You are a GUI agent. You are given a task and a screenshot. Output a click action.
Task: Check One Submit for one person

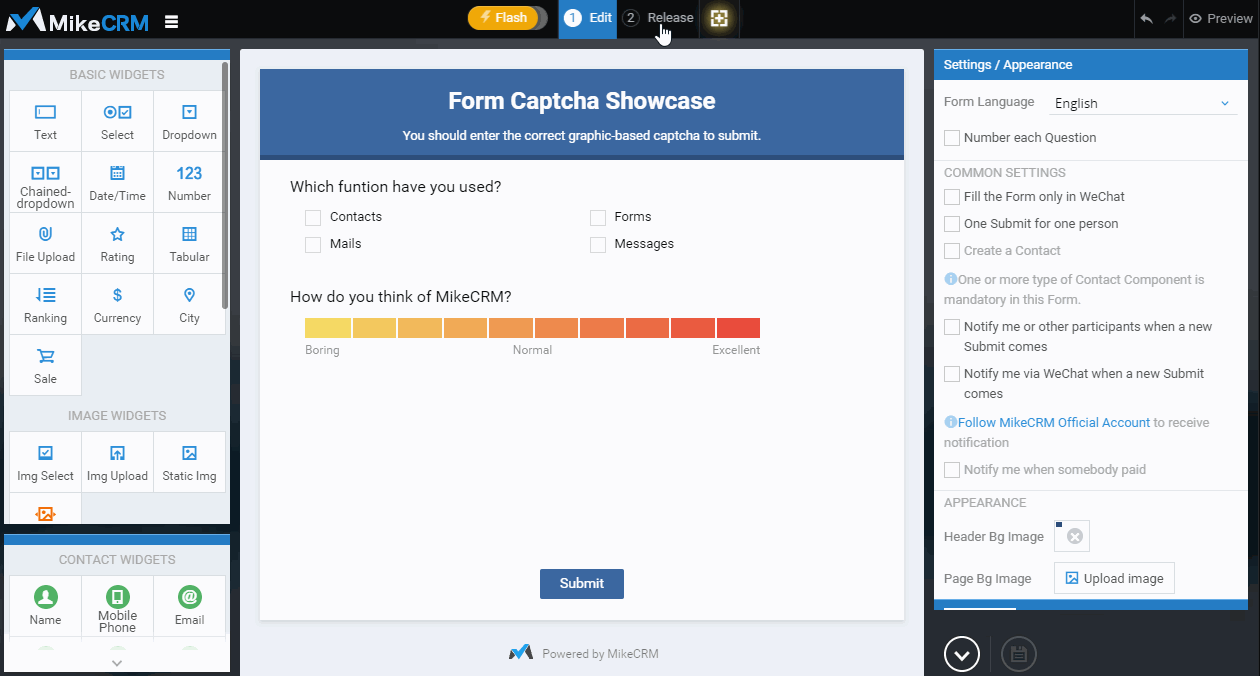[952, 224]
